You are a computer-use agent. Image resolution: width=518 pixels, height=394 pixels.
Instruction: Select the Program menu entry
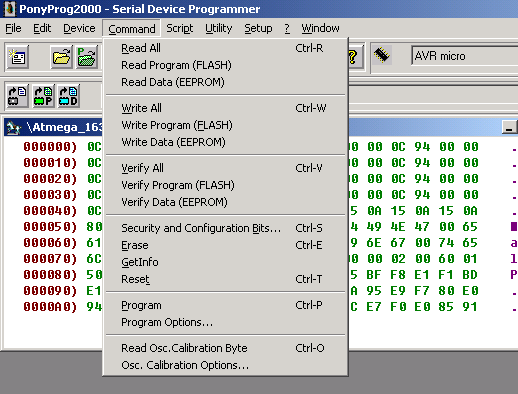pyautogui.click(x=226, y=305)
